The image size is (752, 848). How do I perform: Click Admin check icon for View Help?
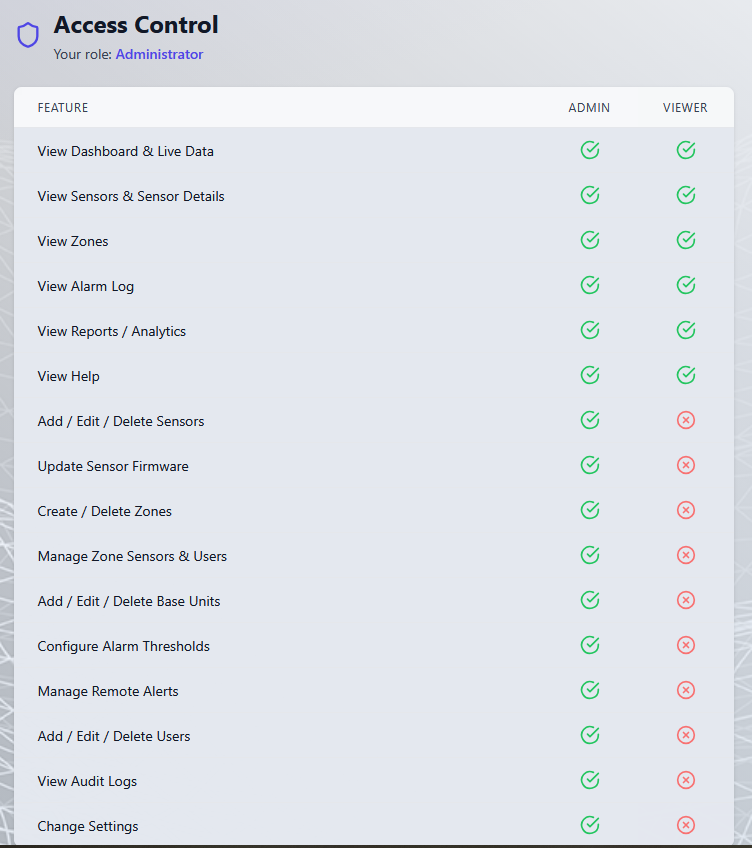pos(590,375)
